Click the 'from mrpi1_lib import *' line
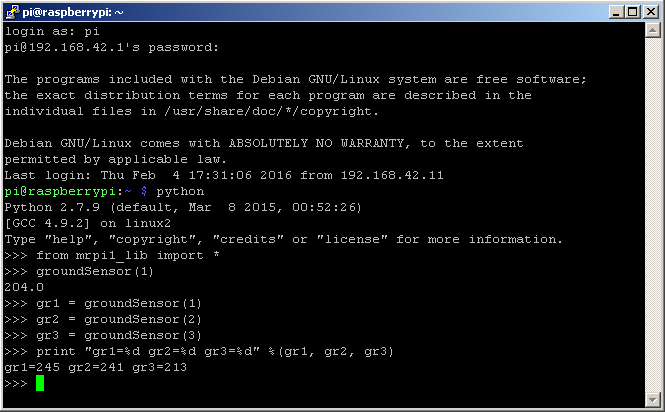The width and height of the screenshot is (665, 412). (128, 255)
